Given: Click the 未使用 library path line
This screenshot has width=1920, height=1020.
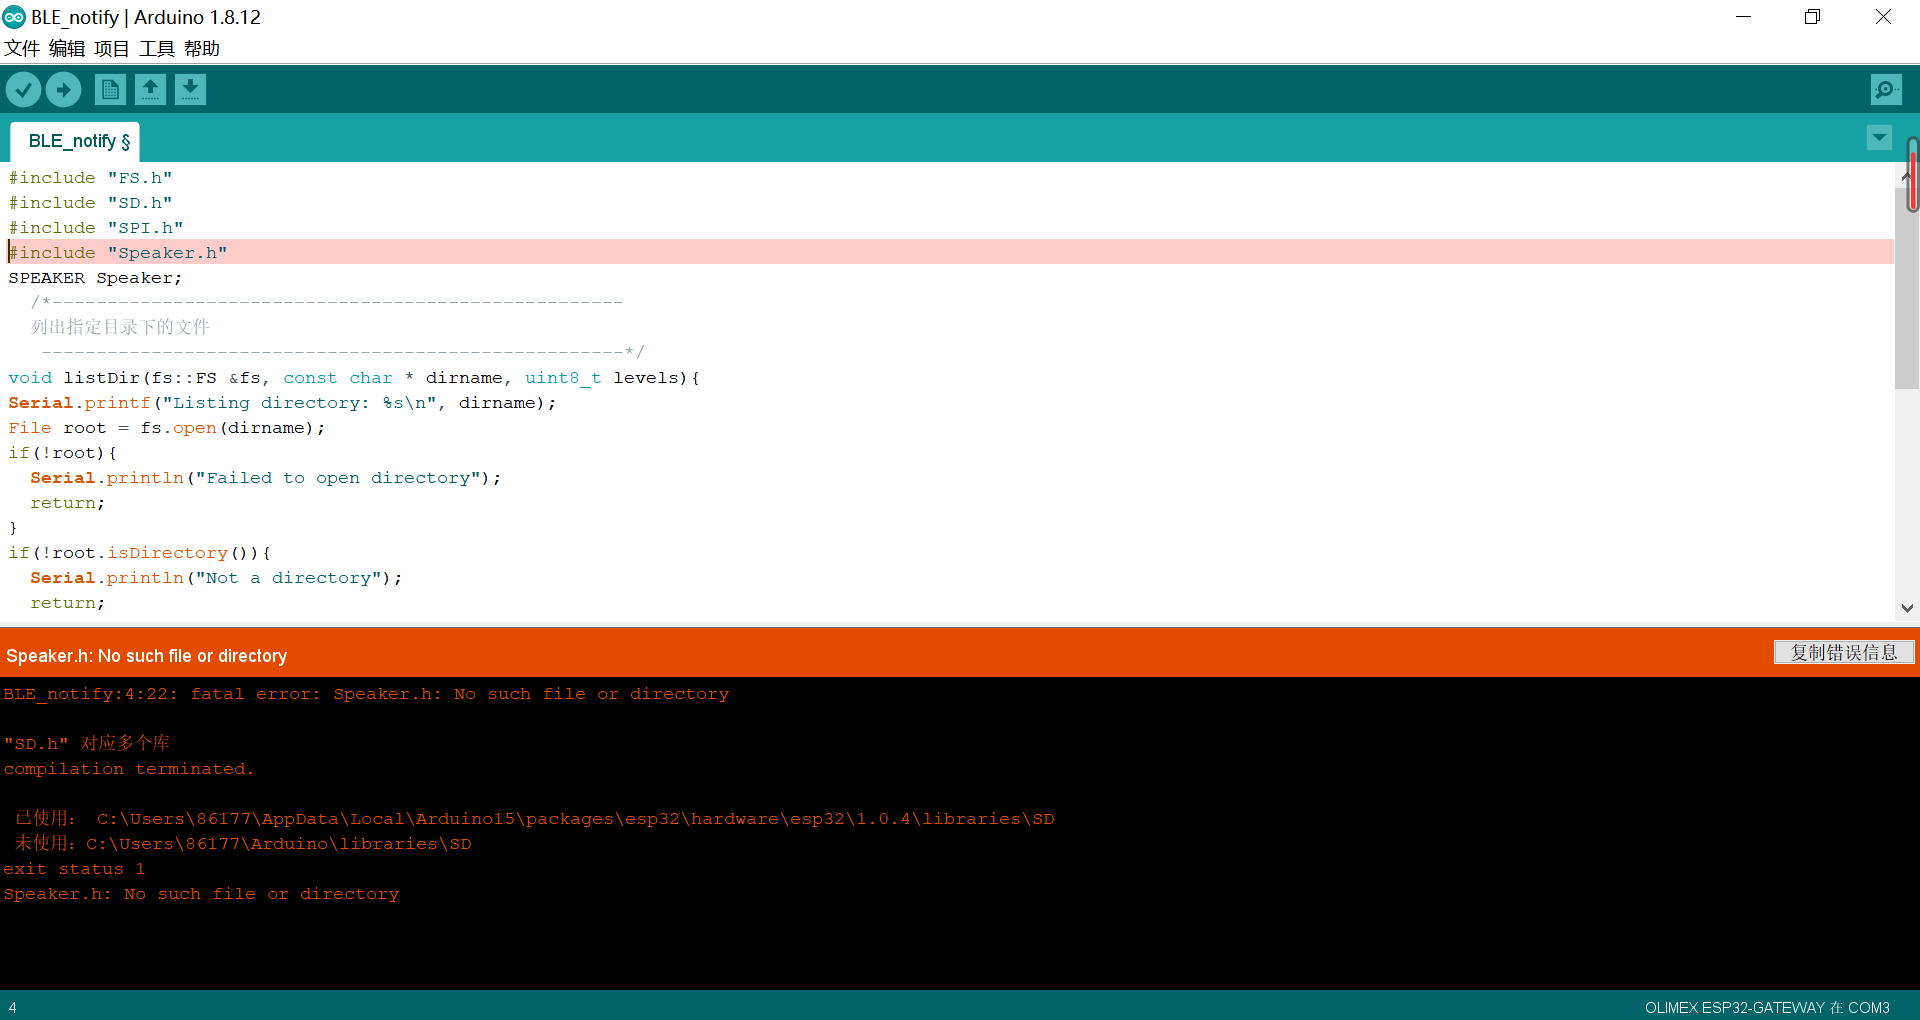Looking at the screenshot, I should 243,844.
